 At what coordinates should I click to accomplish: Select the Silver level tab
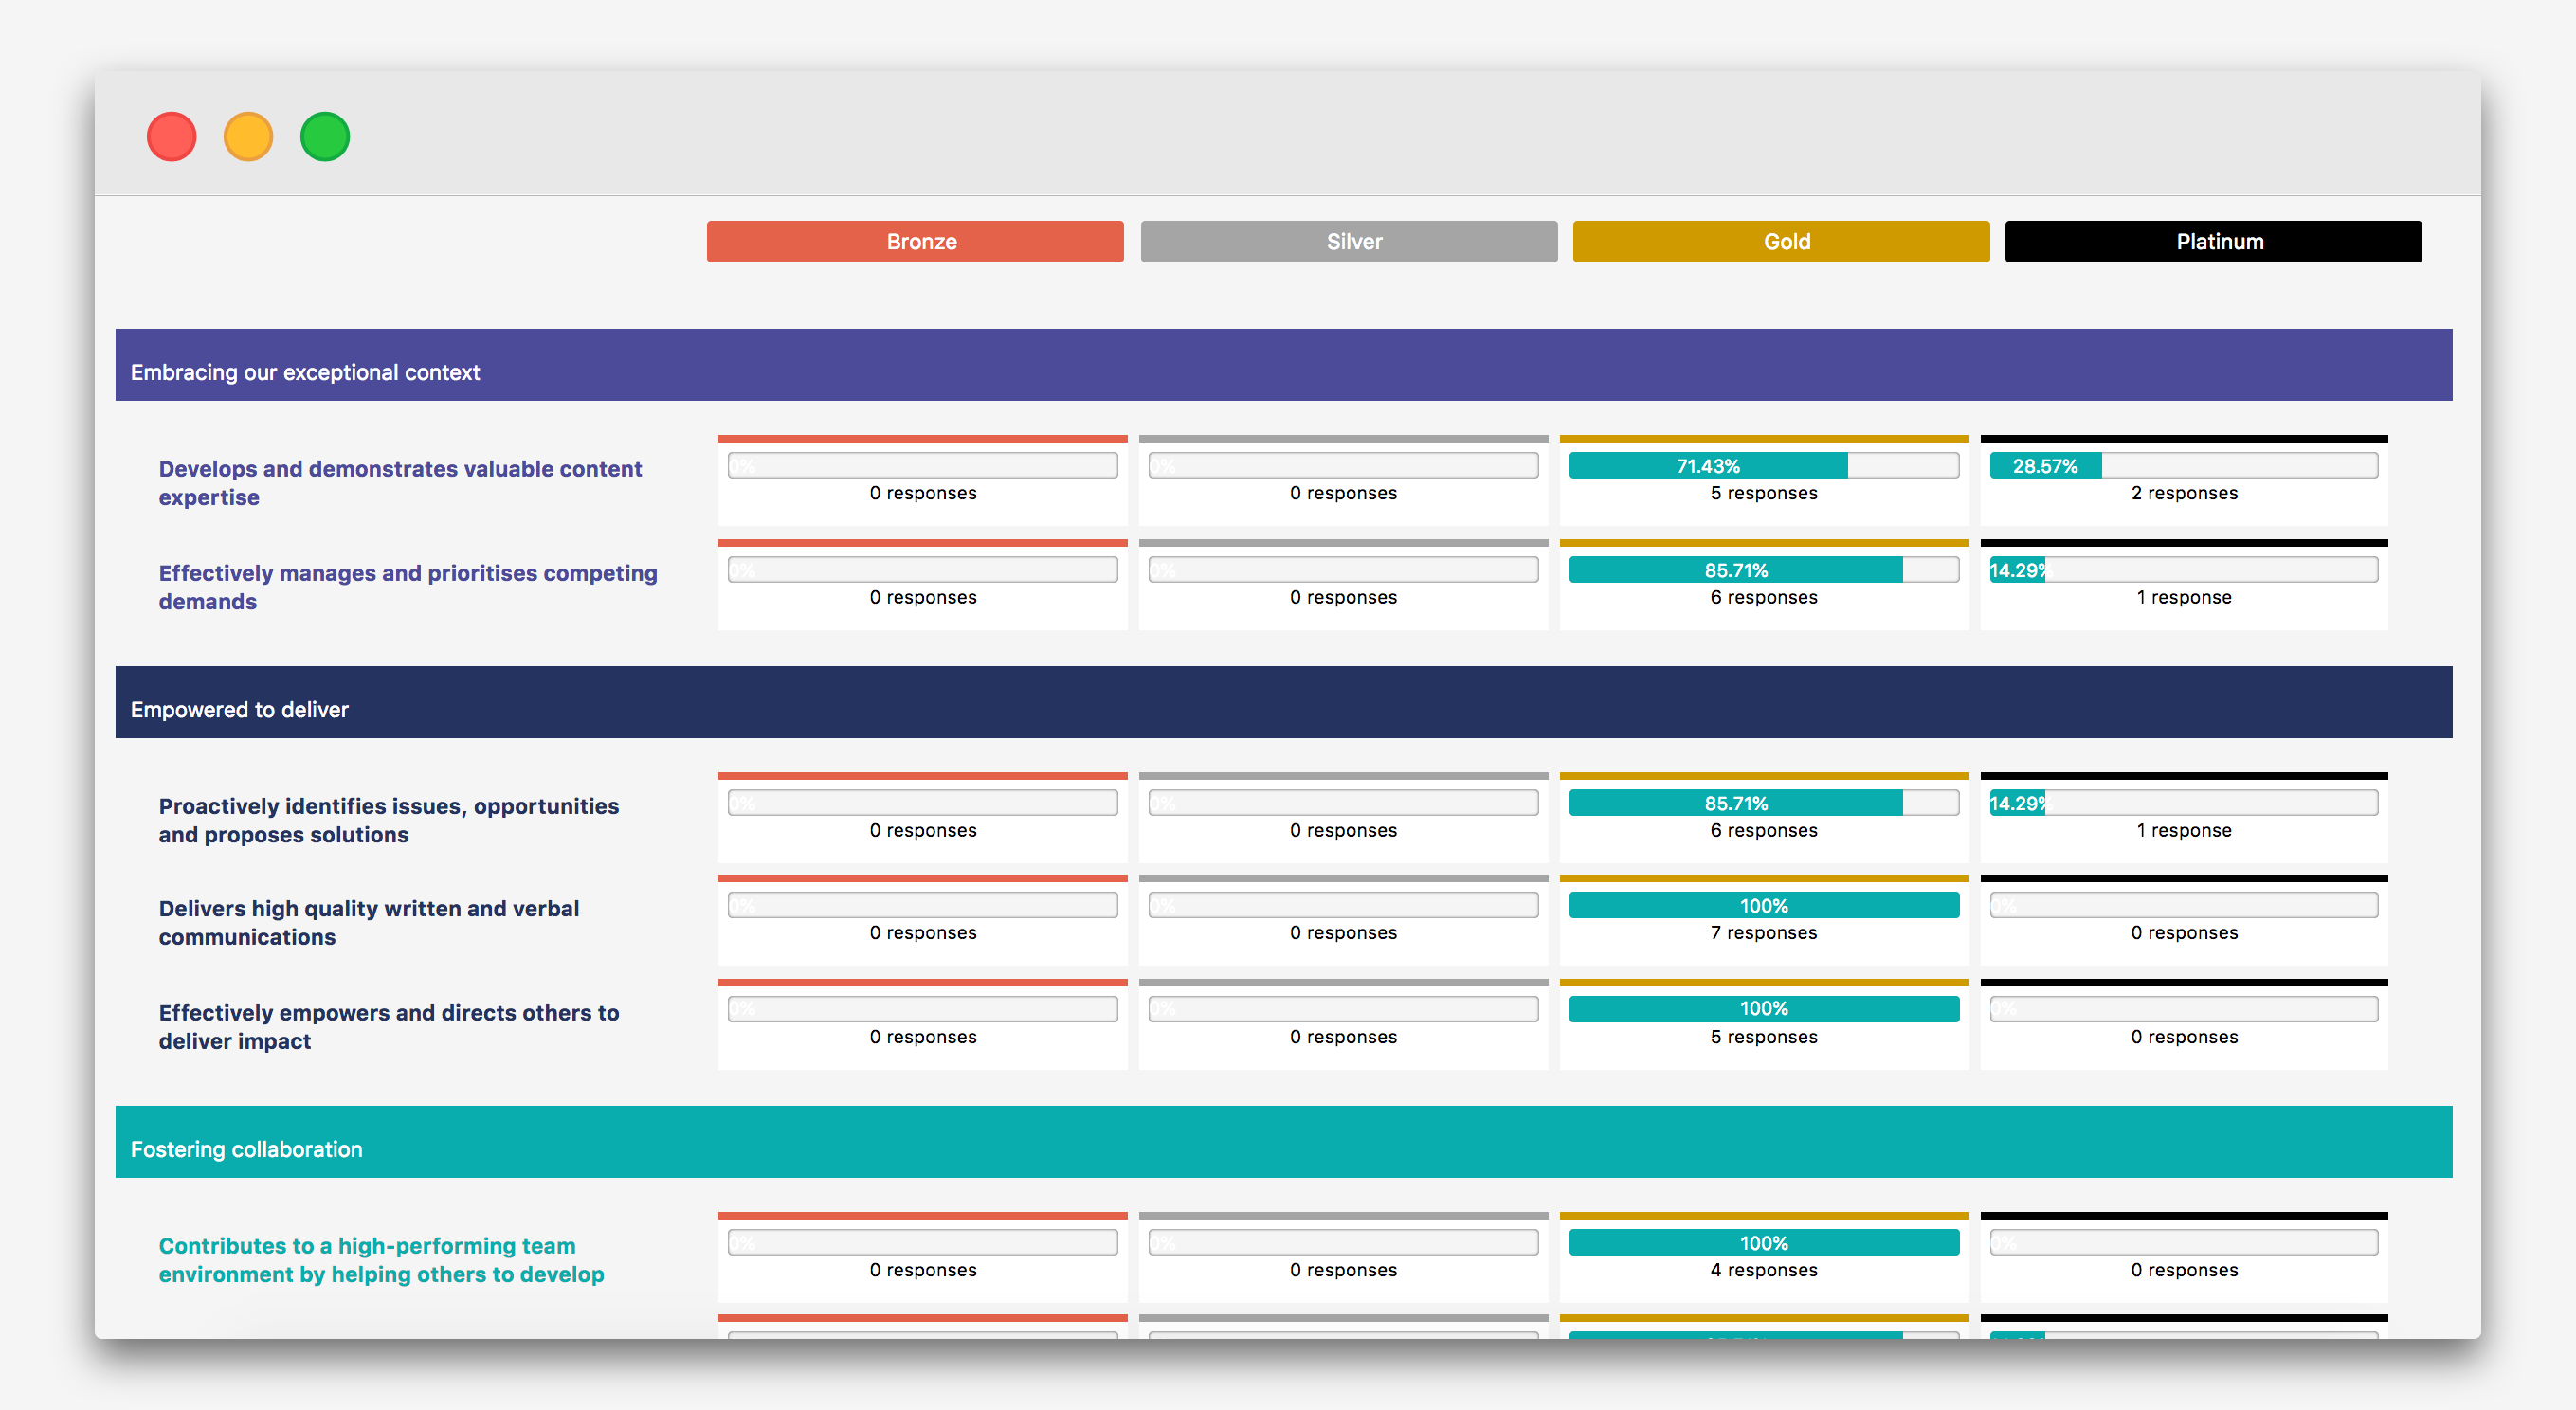tap(1348, 242)
